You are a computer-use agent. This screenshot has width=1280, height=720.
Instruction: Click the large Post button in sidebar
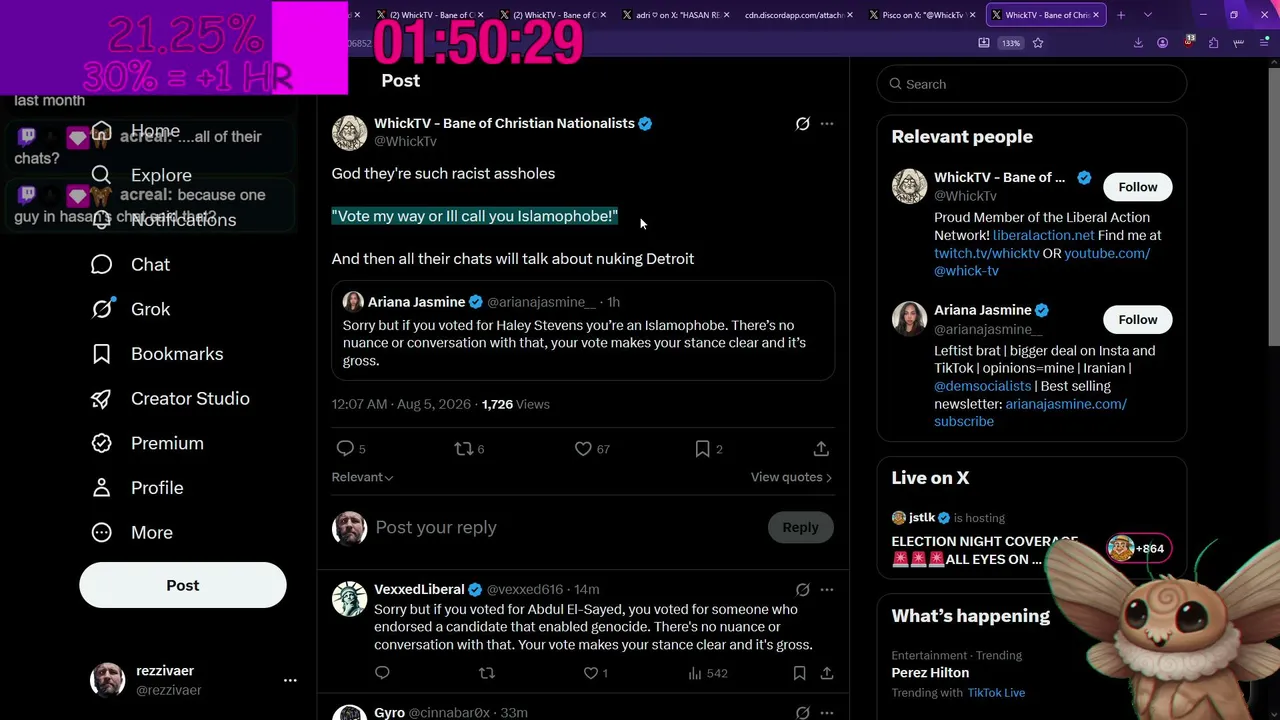pyautogui.click(x=183, y=585)
